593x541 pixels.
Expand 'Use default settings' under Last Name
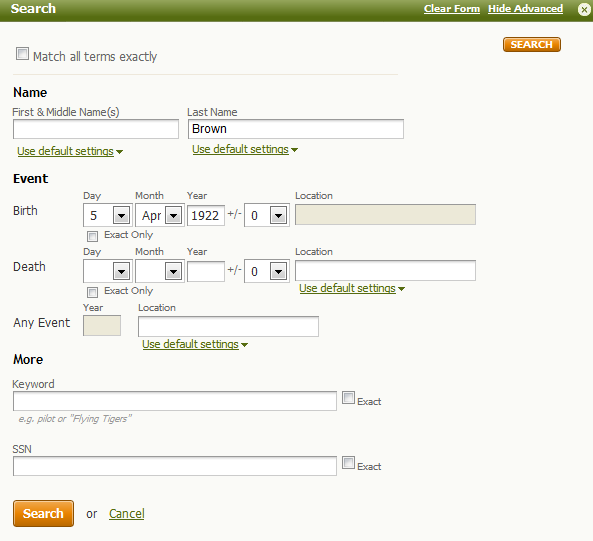(x=245, y=149)
